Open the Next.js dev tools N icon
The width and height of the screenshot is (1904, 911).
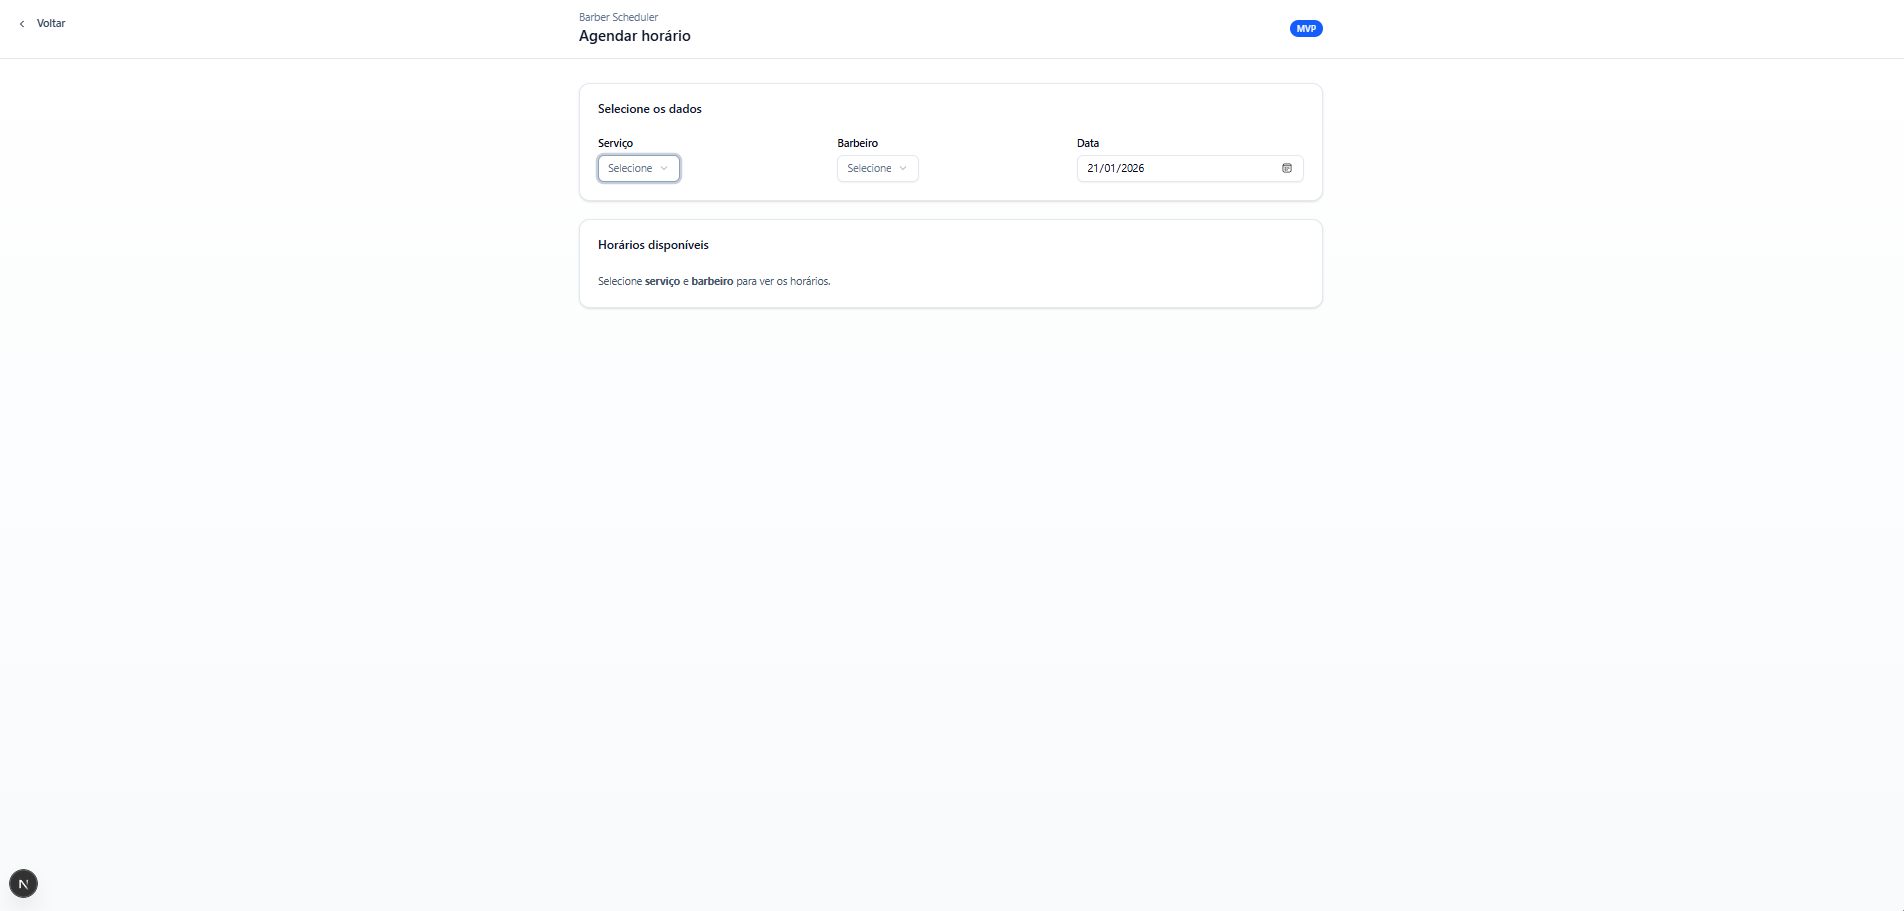click(23, 884)
